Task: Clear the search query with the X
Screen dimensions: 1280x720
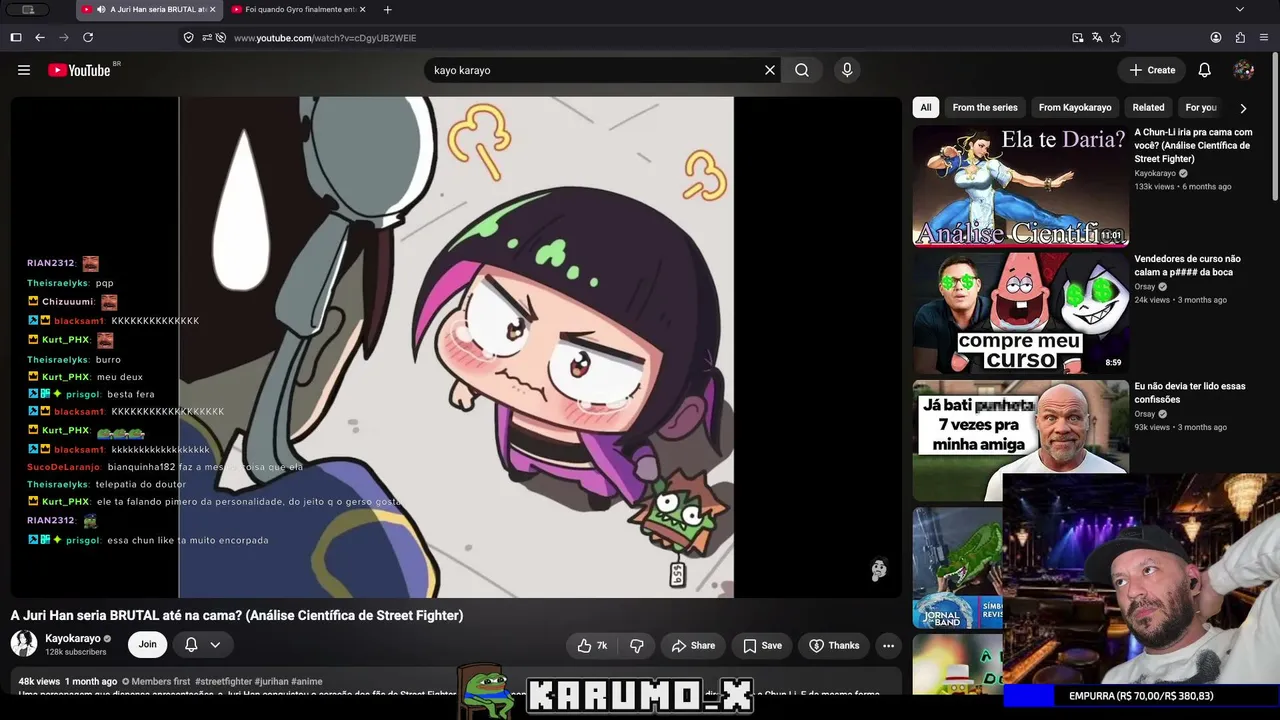Action: pyautogui.click(x=770, y=70)
